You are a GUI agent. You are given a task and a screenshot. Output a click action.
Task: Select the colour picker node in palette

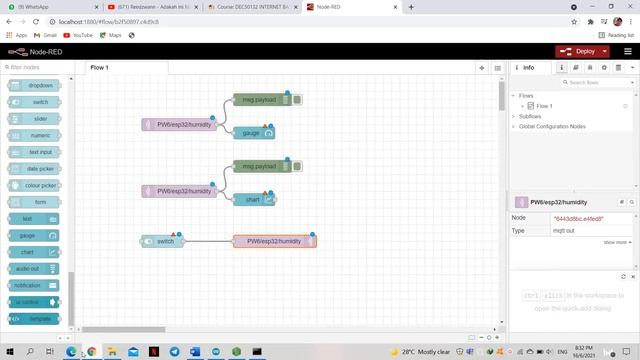click(x=34, y=185)
